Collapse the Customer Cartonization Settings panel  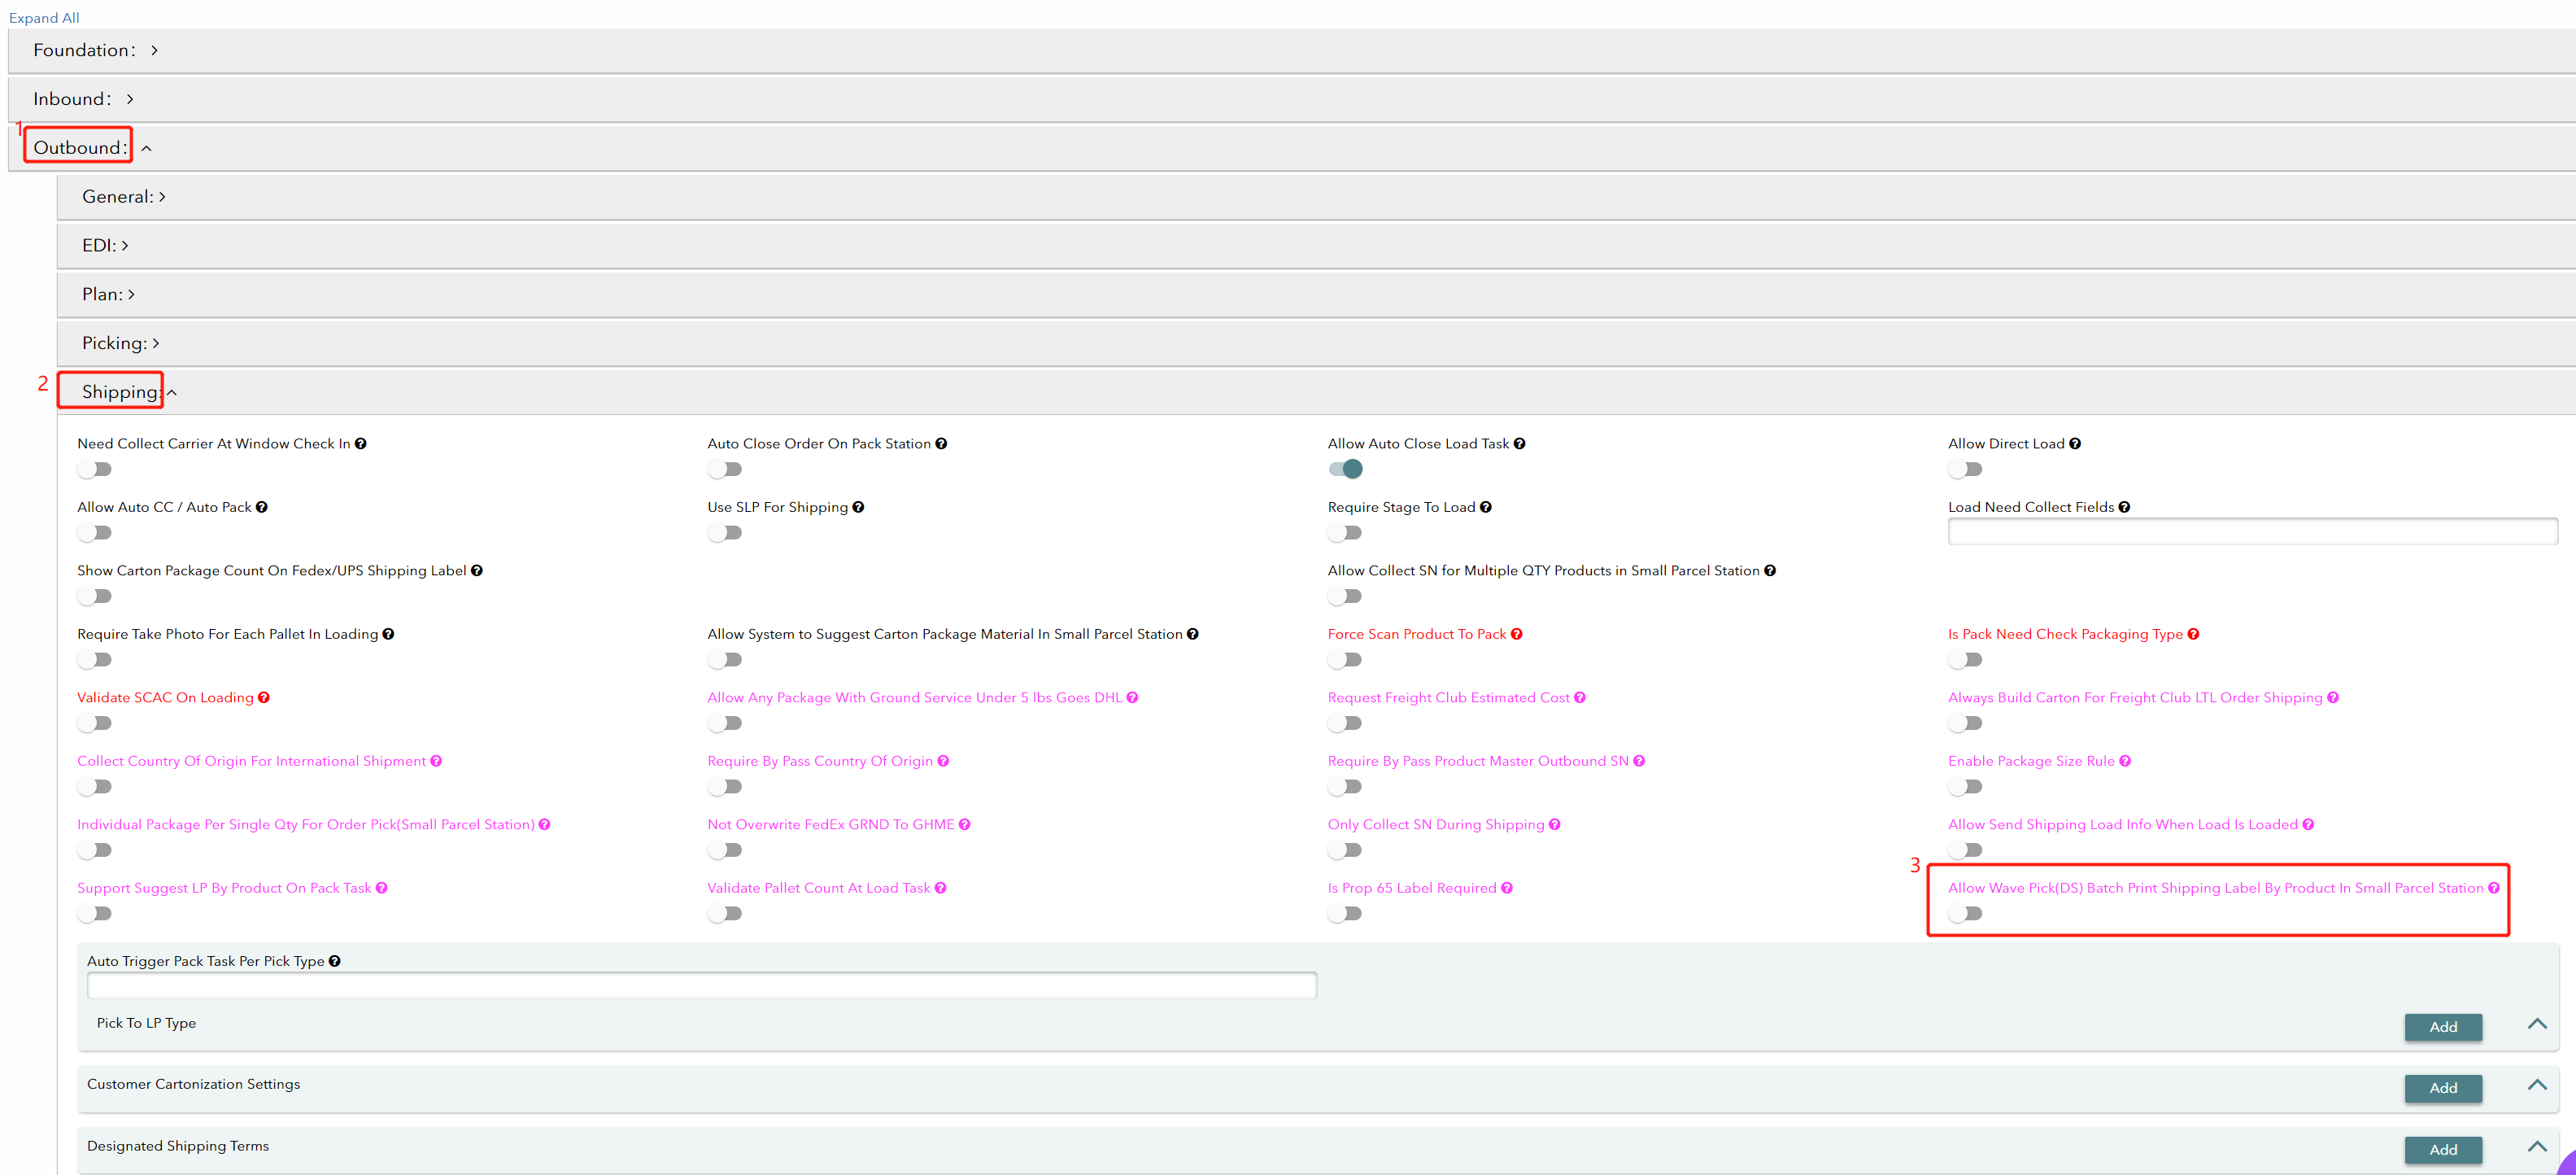pos(2537,1085)
